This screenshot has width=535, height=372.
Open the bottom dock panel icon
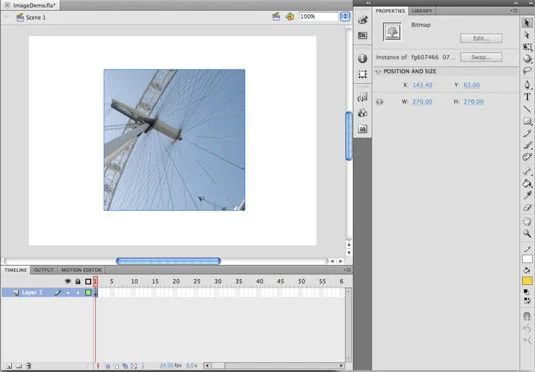coord(362,129)
